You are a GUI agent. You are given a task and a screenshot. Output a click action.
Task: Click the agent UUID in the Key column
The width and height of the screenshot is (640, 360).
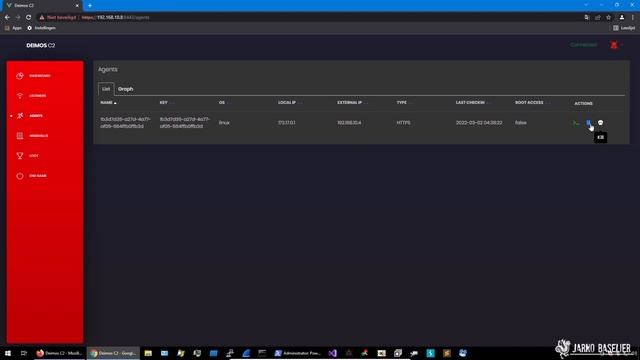pyautogui.click(x=184, y=123)
